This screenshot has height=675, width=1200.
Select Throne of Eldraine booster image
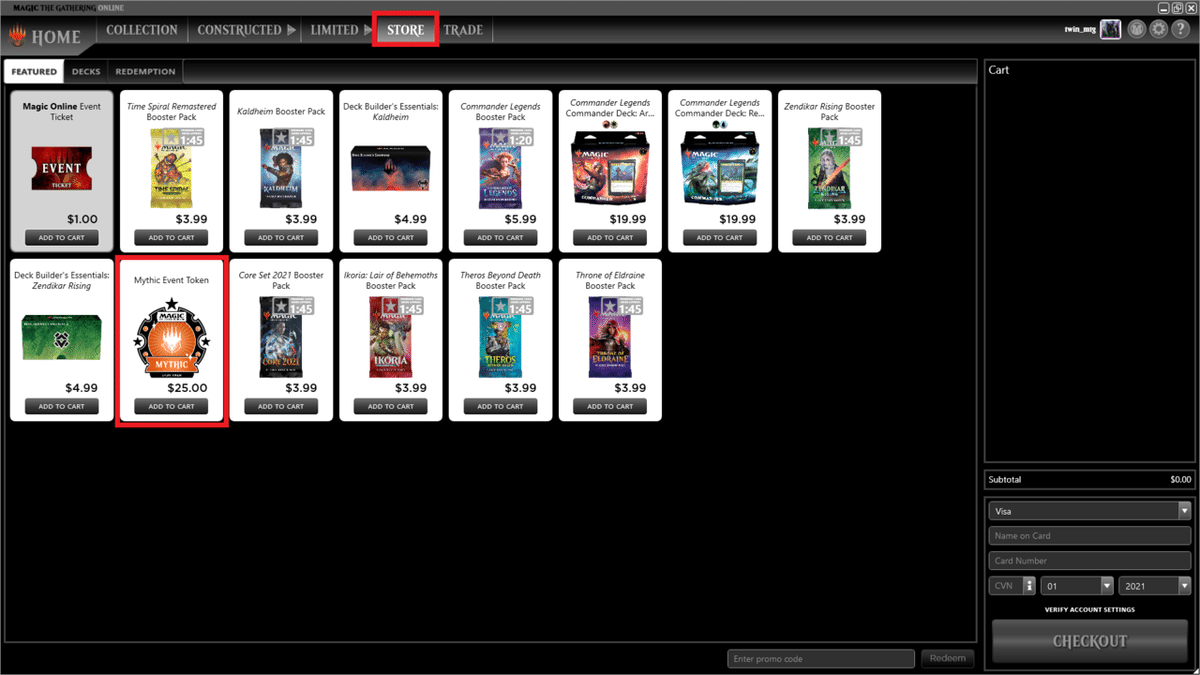click(612, 336)
